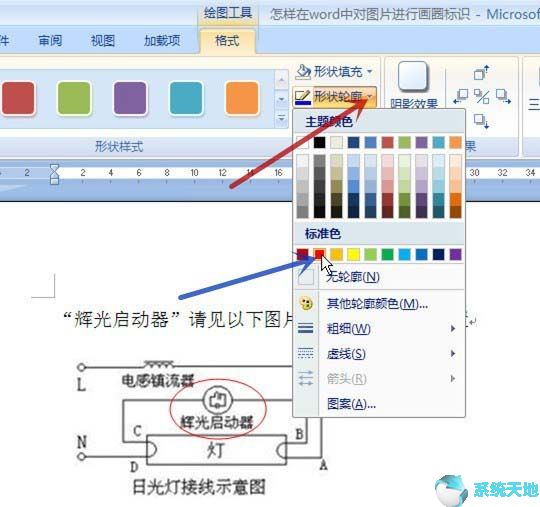Image resolution: width=540 pixels, height=507 pixels.
Task: Switch to the 审阅 tab
Action: (x=50, y=41)
